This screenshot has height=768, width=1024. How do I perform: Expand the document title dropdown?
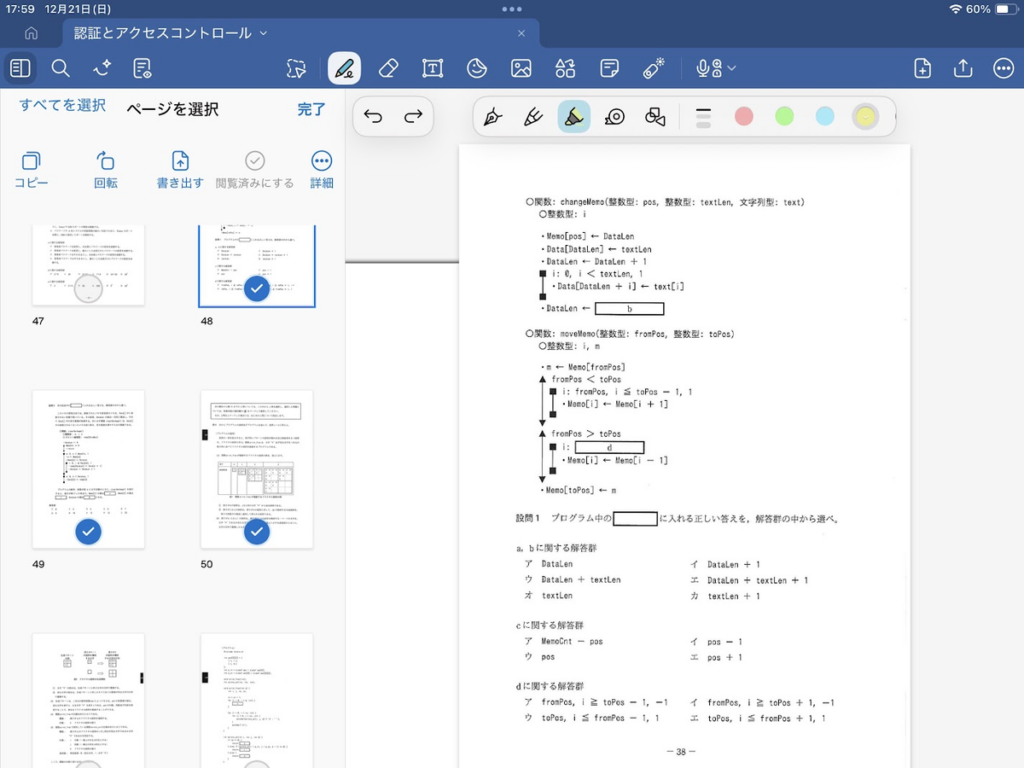point(264,33)
